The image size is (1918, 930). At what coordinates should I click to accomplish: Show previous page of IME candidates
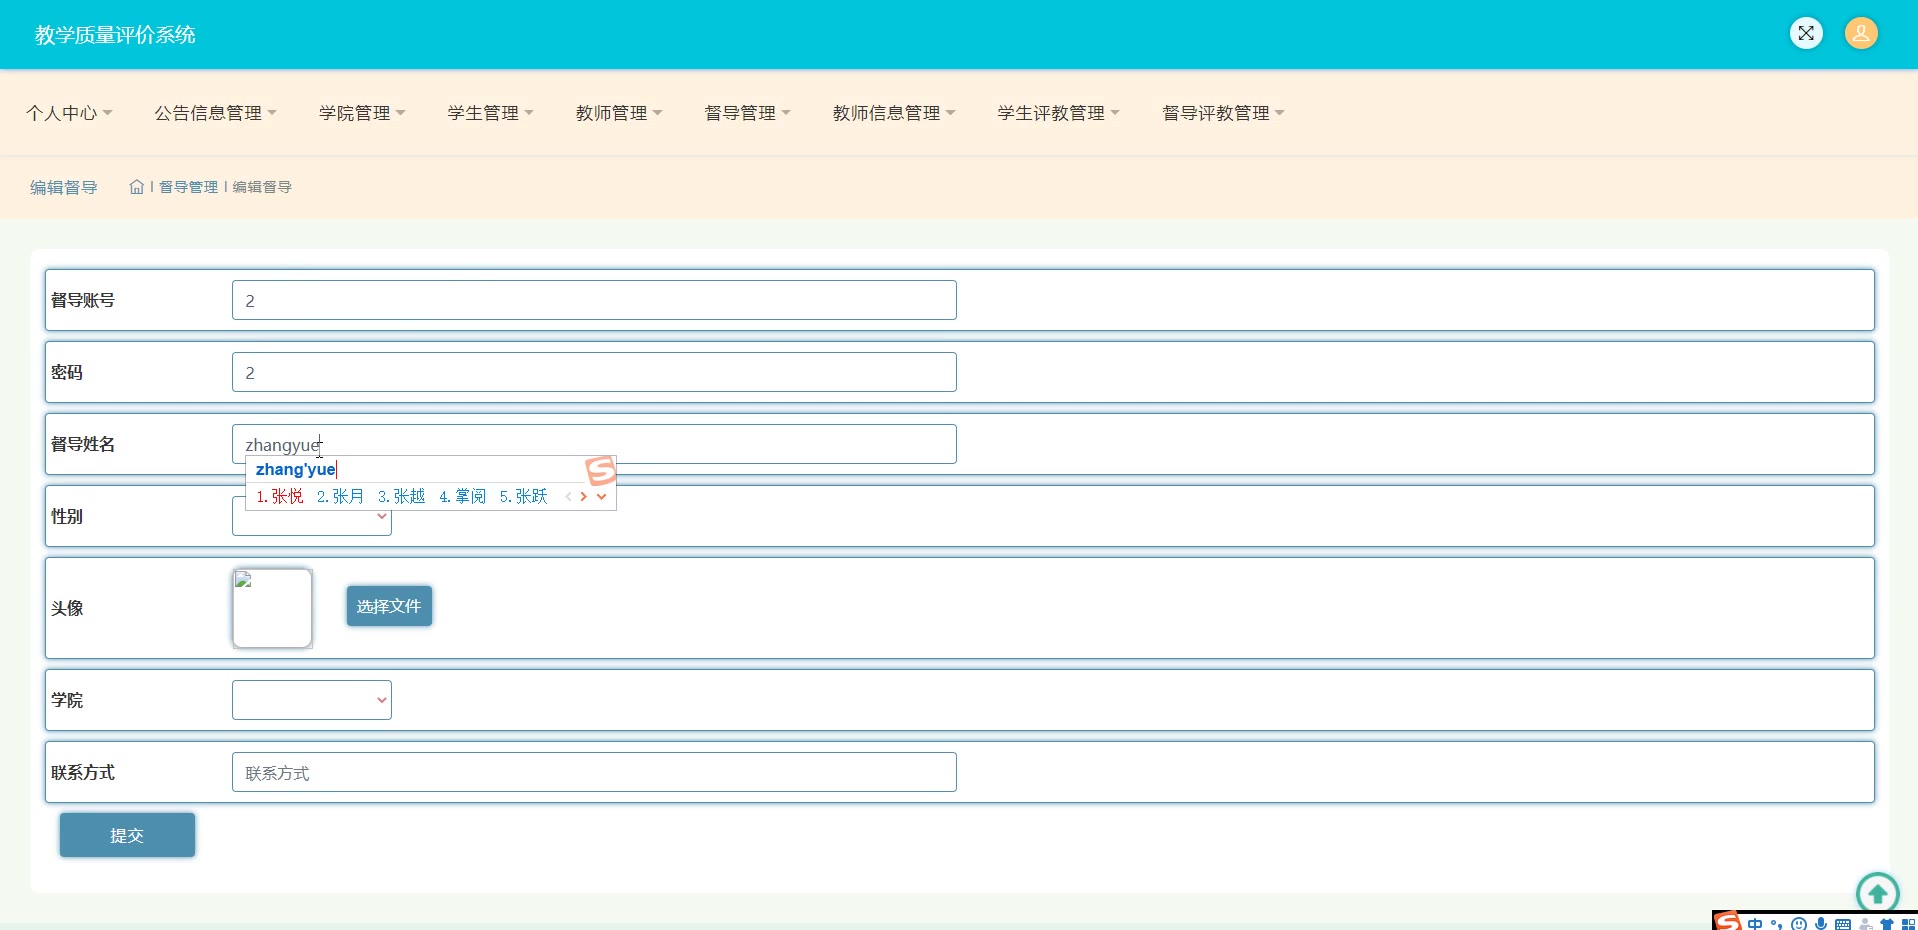coord(568,496)
